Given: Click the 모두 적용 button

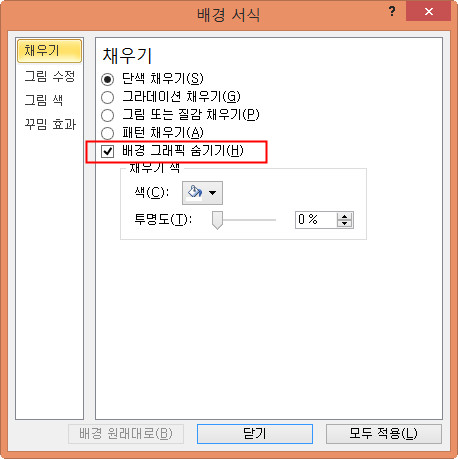Looking at the screenshot, I should tap(384, 434).
